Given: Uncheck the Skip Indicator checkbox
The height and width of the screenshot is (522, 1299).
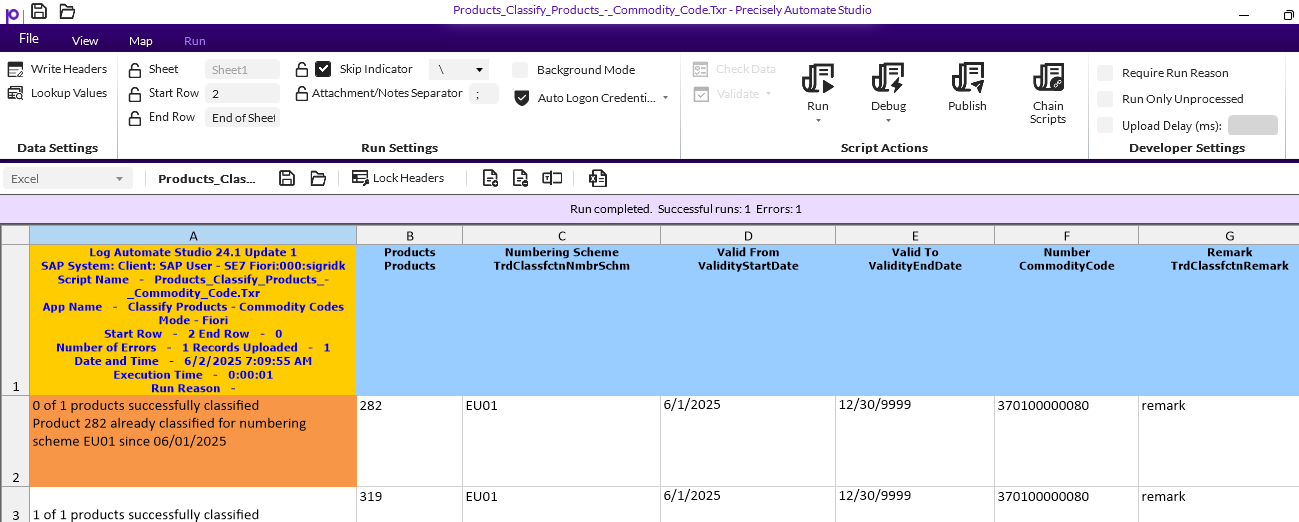Looking at the screenshot, I should 323,69.
